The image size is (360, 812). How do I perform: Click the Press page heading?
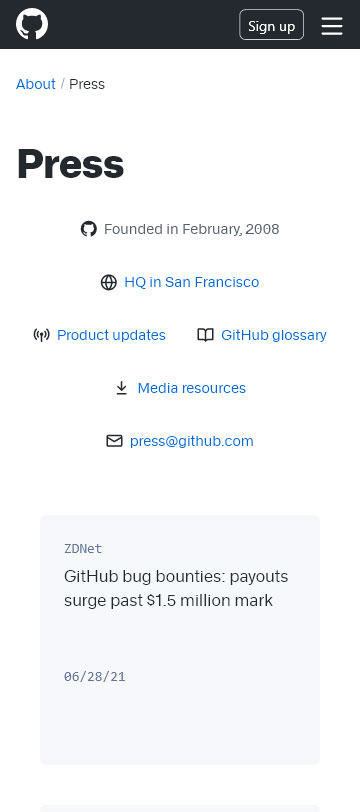click(70, 164)
